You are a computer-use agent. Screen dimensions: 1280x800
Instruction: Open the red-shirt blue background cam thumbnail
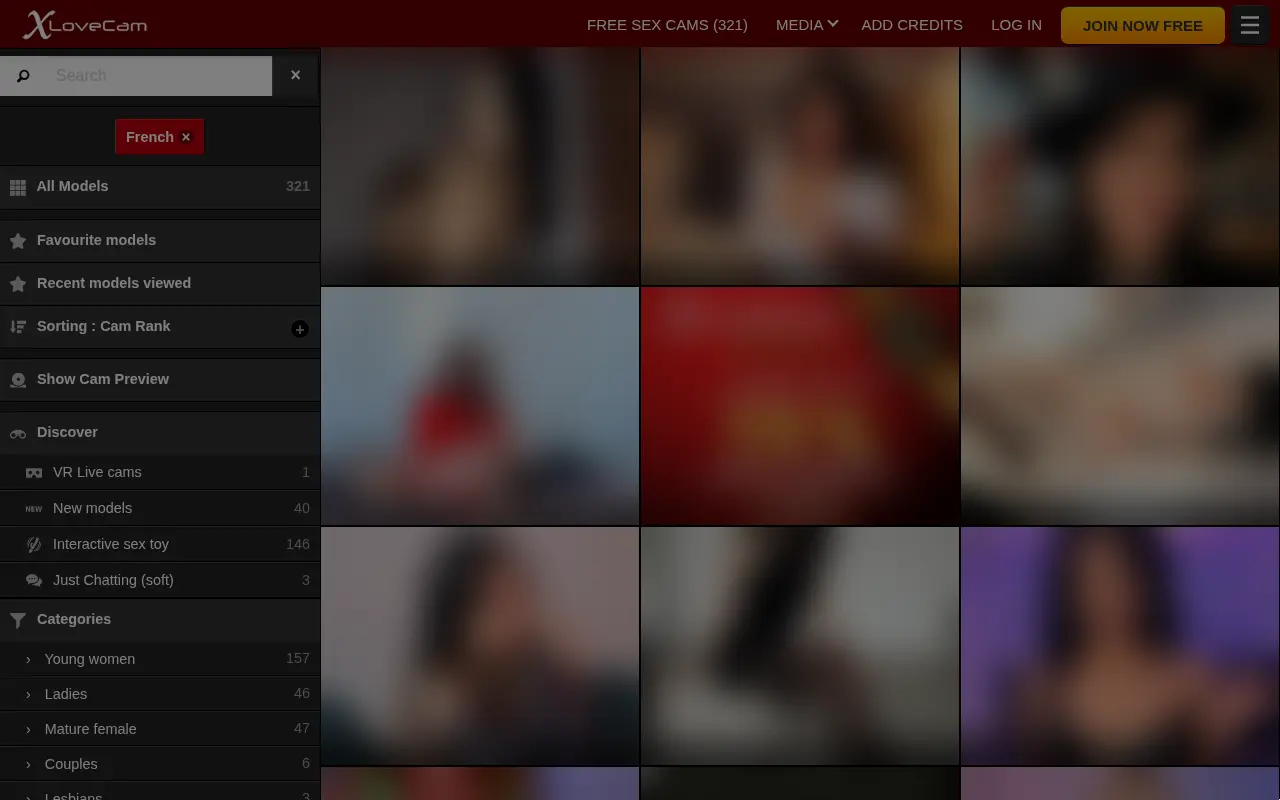(x=480, y=406)
